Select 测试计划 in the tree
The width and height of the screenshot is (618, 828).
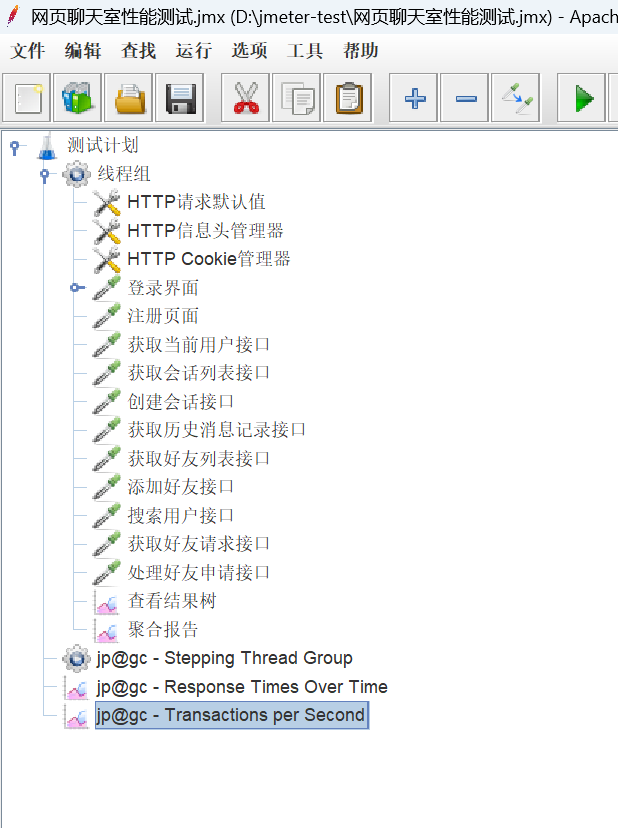coord(103,145)
